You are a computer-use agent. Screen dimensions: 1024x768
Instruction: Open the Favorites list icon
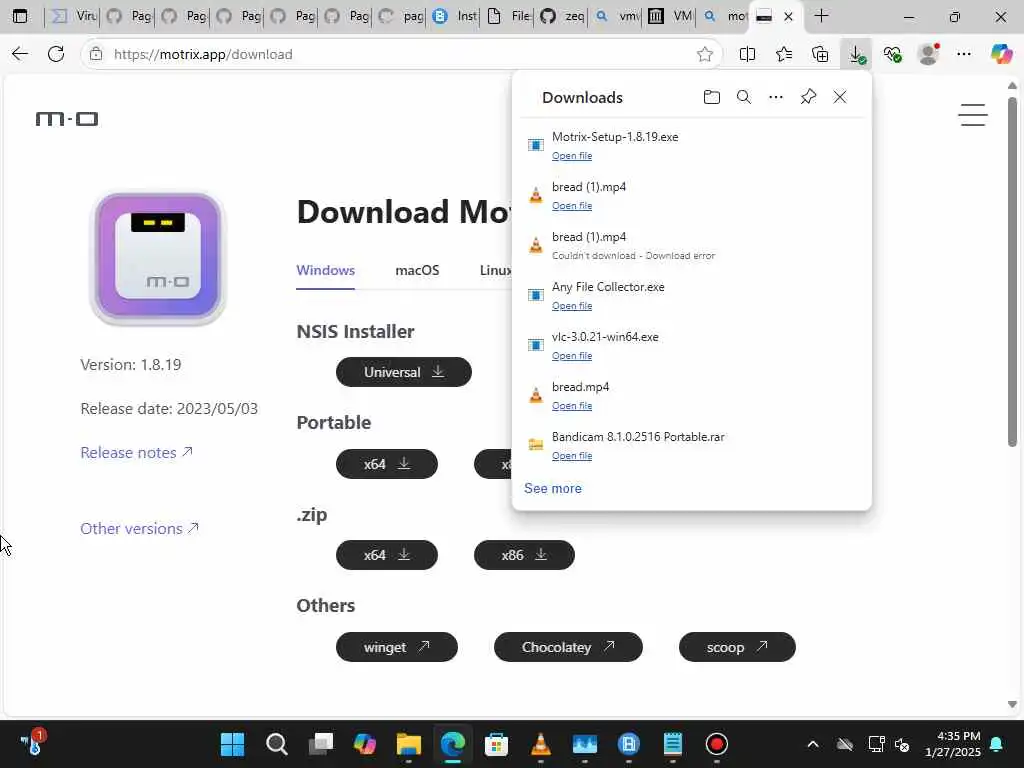(784, 54)
